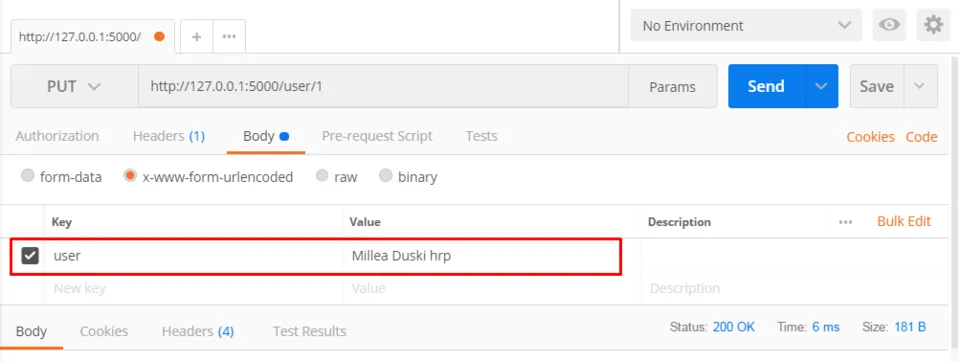Screen dimensions: 960x362
Task: Open tab options three-dot menu
Action: point(229,37)
